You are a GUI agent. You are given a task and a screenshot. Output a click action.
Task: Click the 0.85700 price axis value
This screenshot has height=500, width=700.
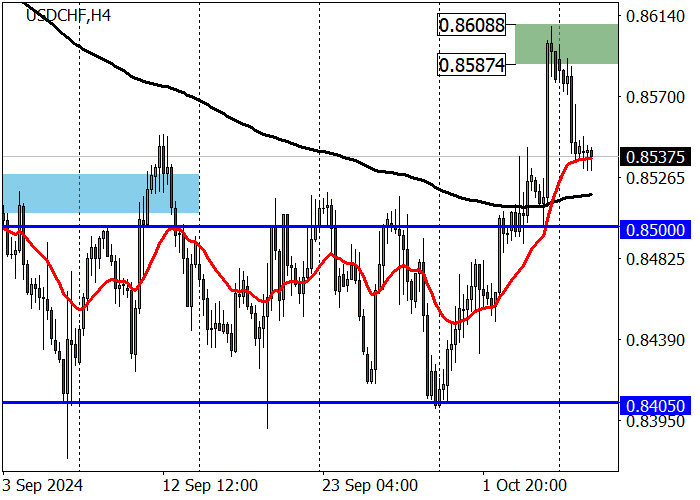(655, 97)
